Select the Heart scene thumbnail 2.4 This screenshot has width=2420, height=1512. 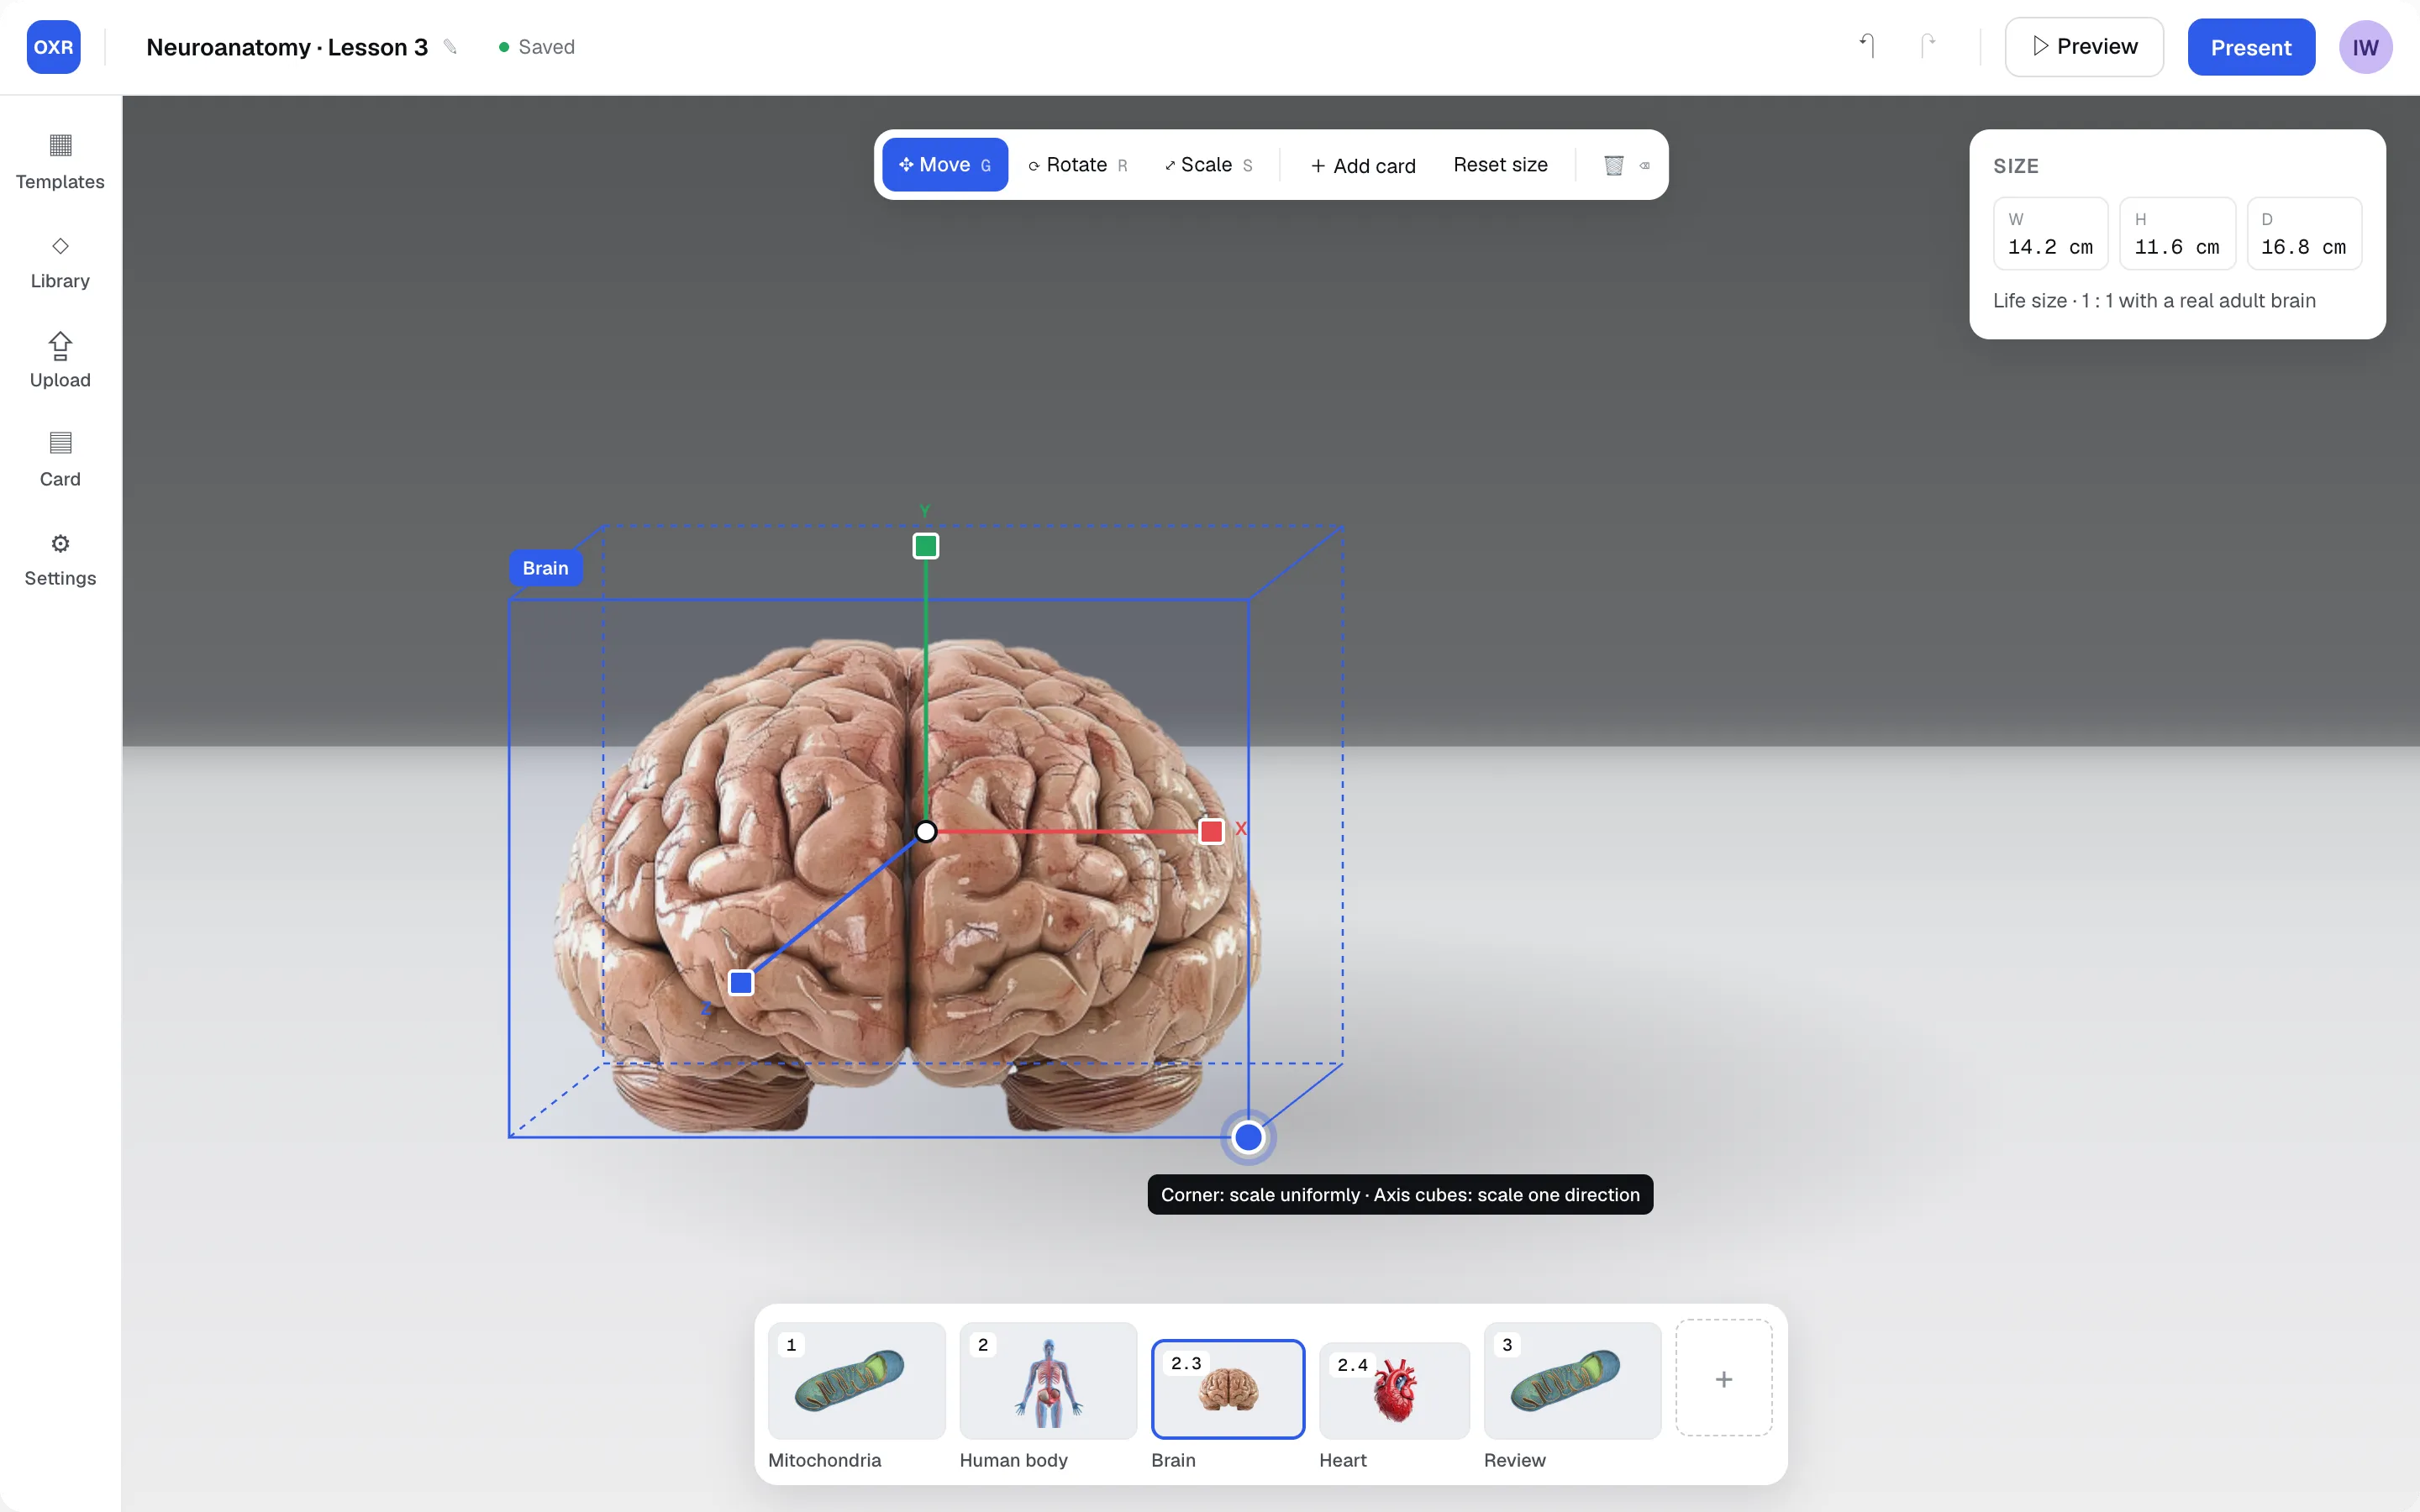(x=1394, y=1390)
